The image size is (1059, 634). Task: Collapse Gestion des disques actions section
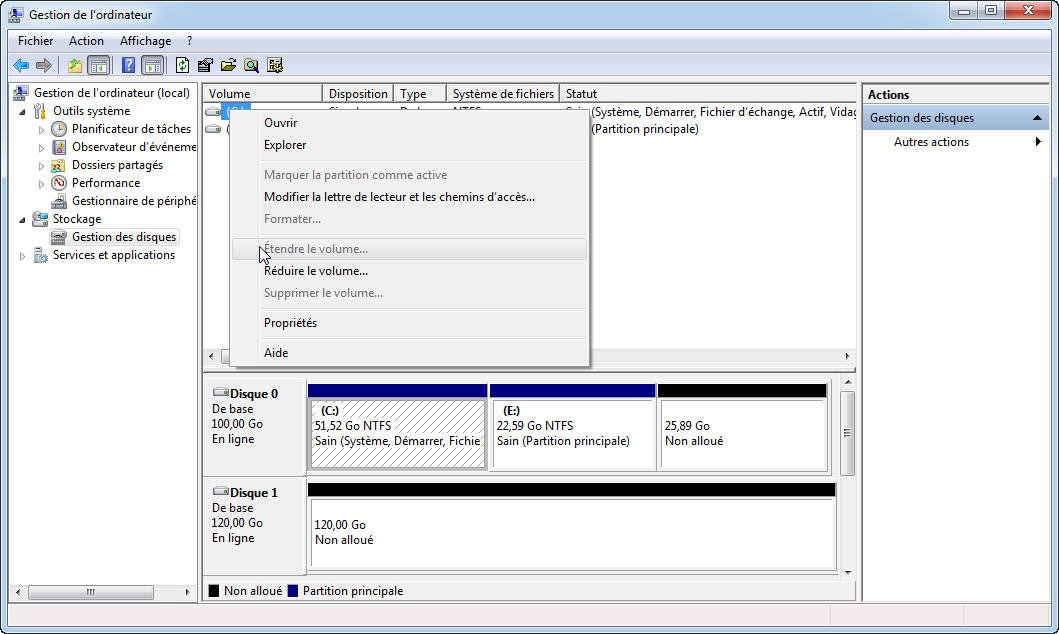[1037, 118]
